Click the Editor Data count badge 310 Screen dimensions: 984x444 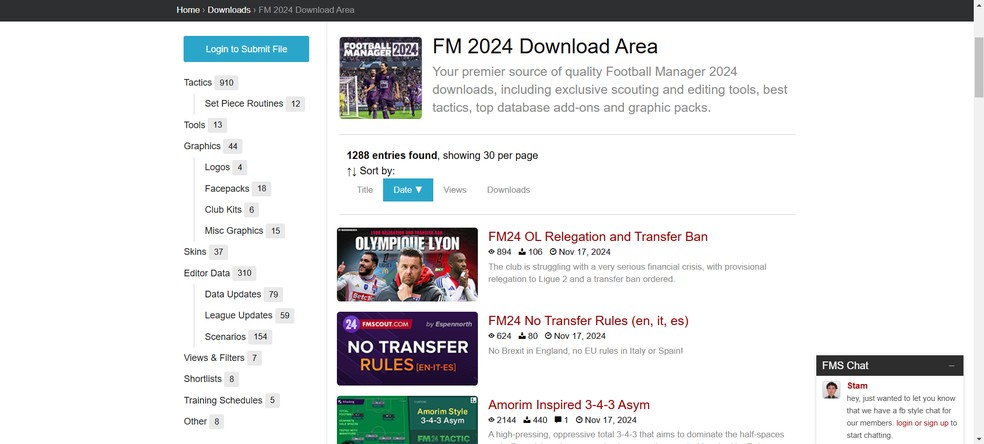click(x=244, y=273)
